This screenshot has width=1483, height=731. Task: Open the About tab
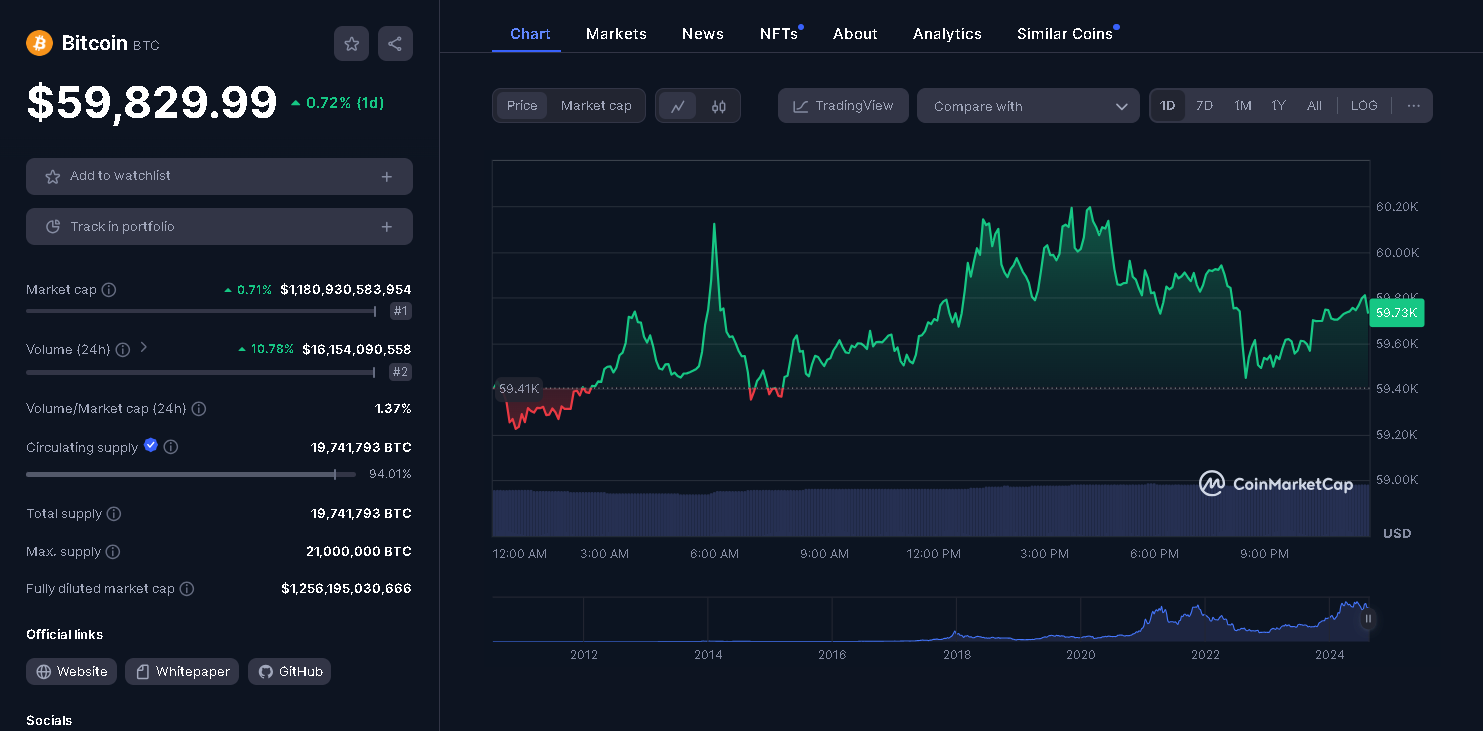(855, 34)
